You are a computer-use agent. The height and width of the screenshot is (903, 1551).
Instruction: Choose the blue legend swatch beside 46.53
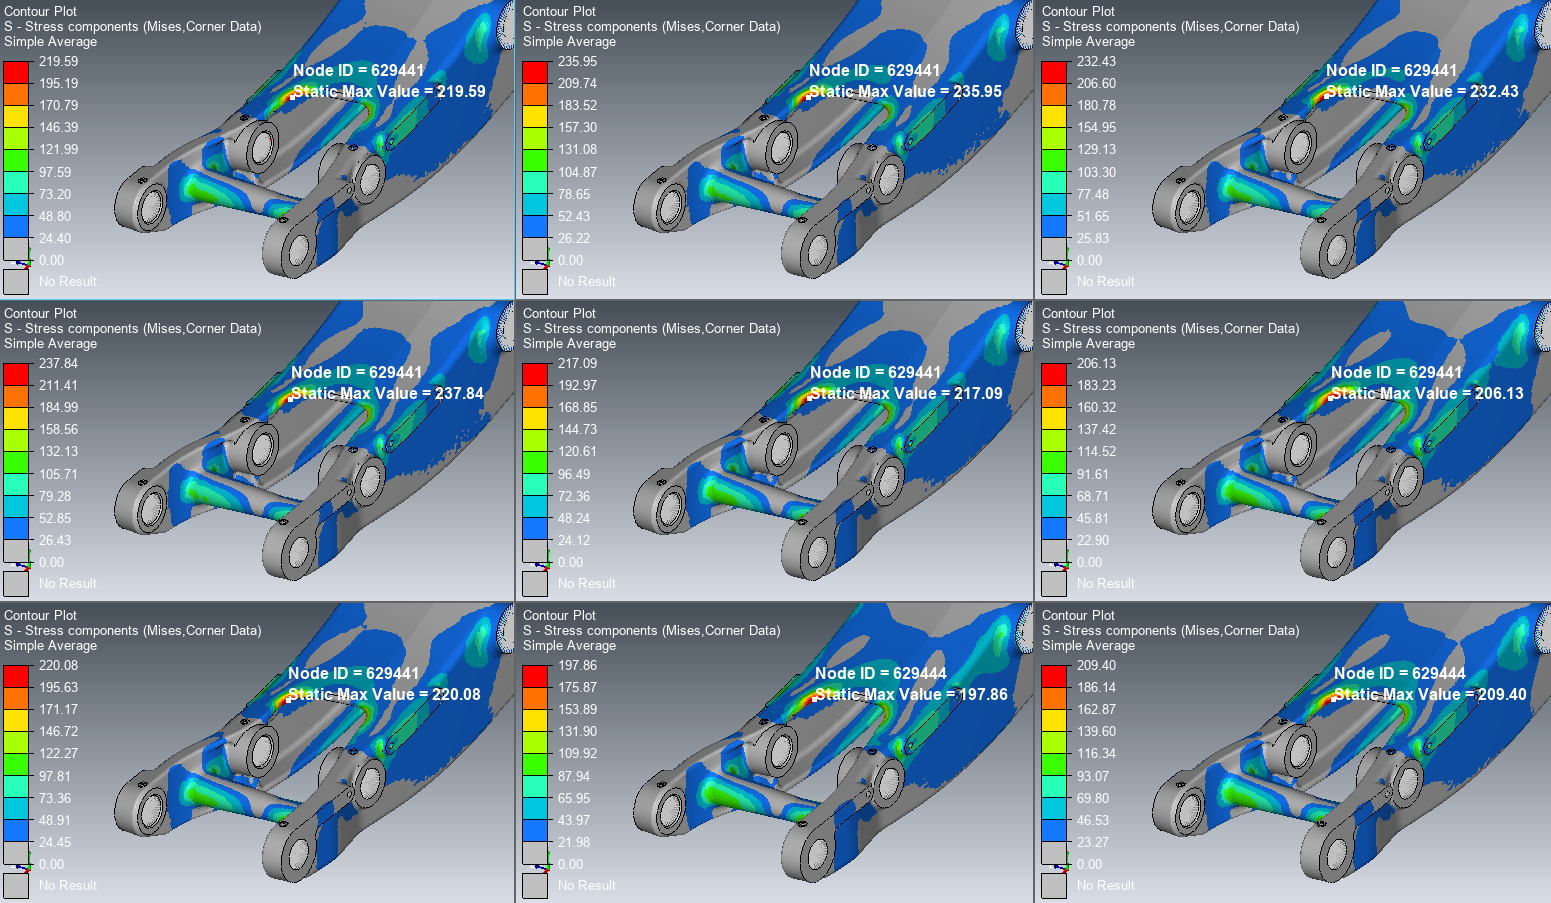[1054, 831]
